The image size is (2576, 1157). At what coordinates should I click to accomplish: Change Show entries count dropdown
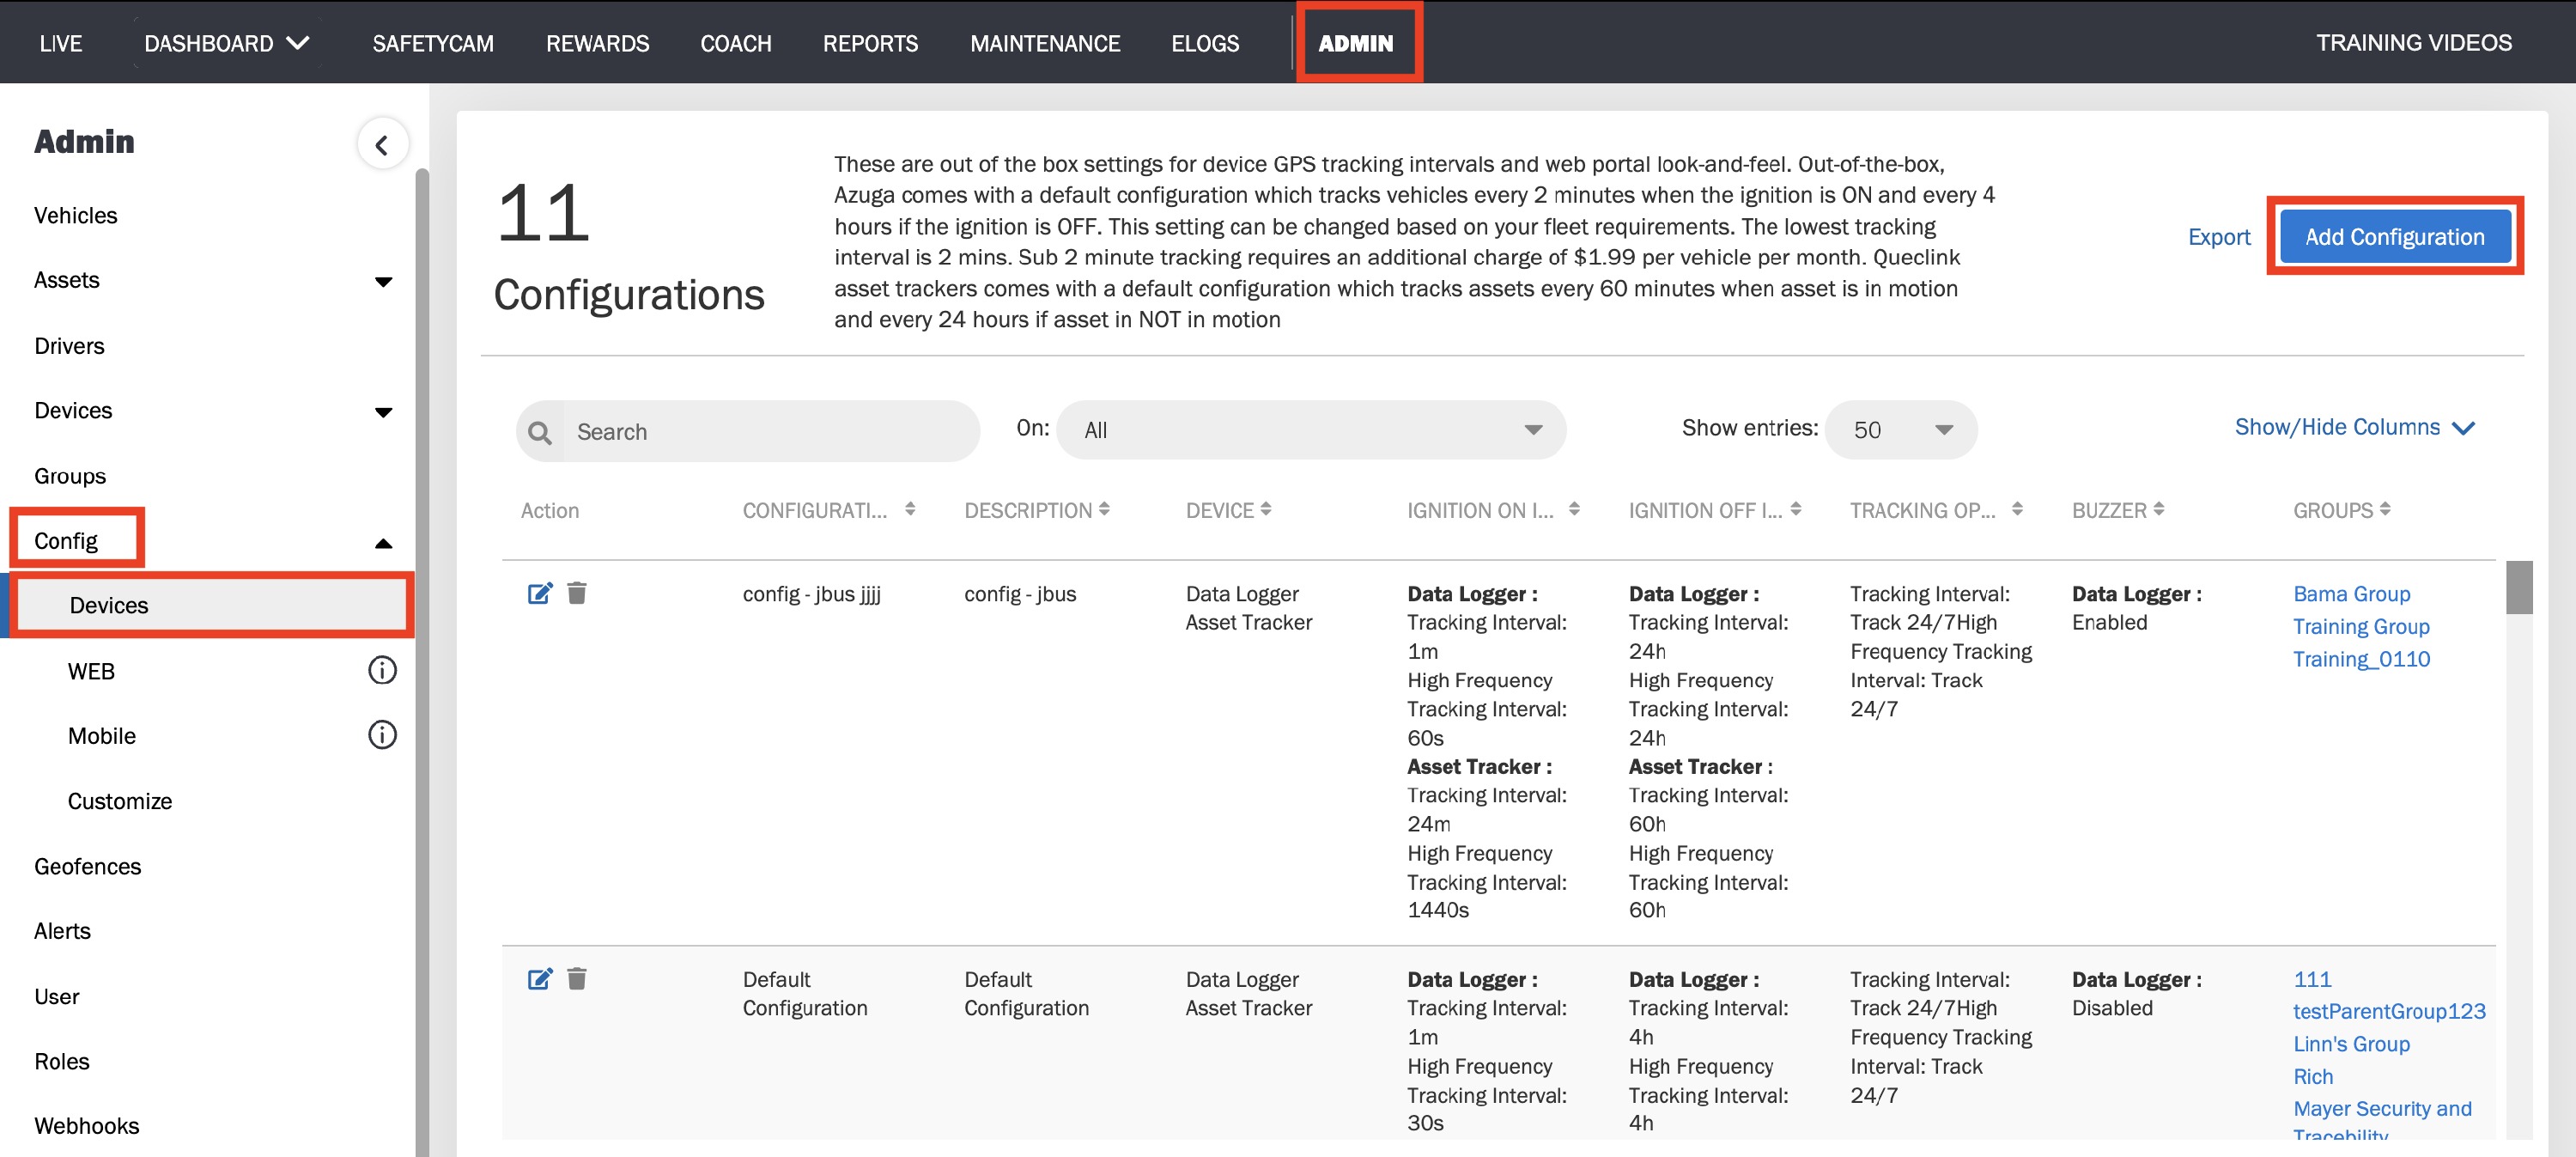click(x=1901, y=430)
